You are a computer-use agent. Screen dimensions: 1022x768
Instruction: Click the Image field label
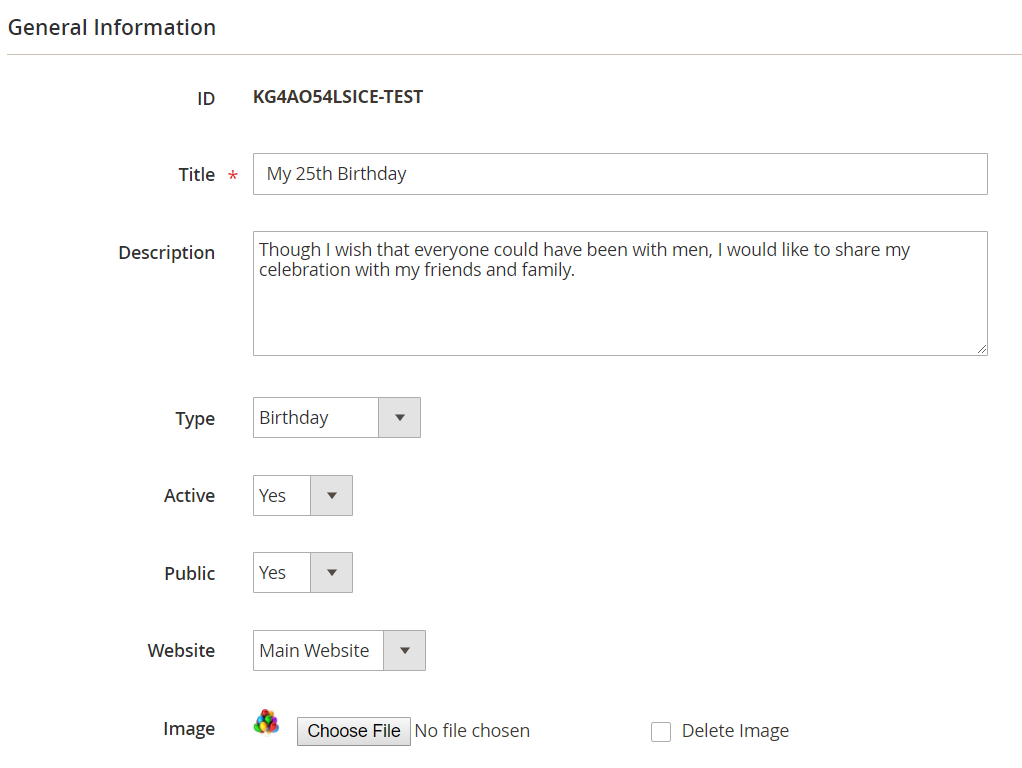[189, 729]
